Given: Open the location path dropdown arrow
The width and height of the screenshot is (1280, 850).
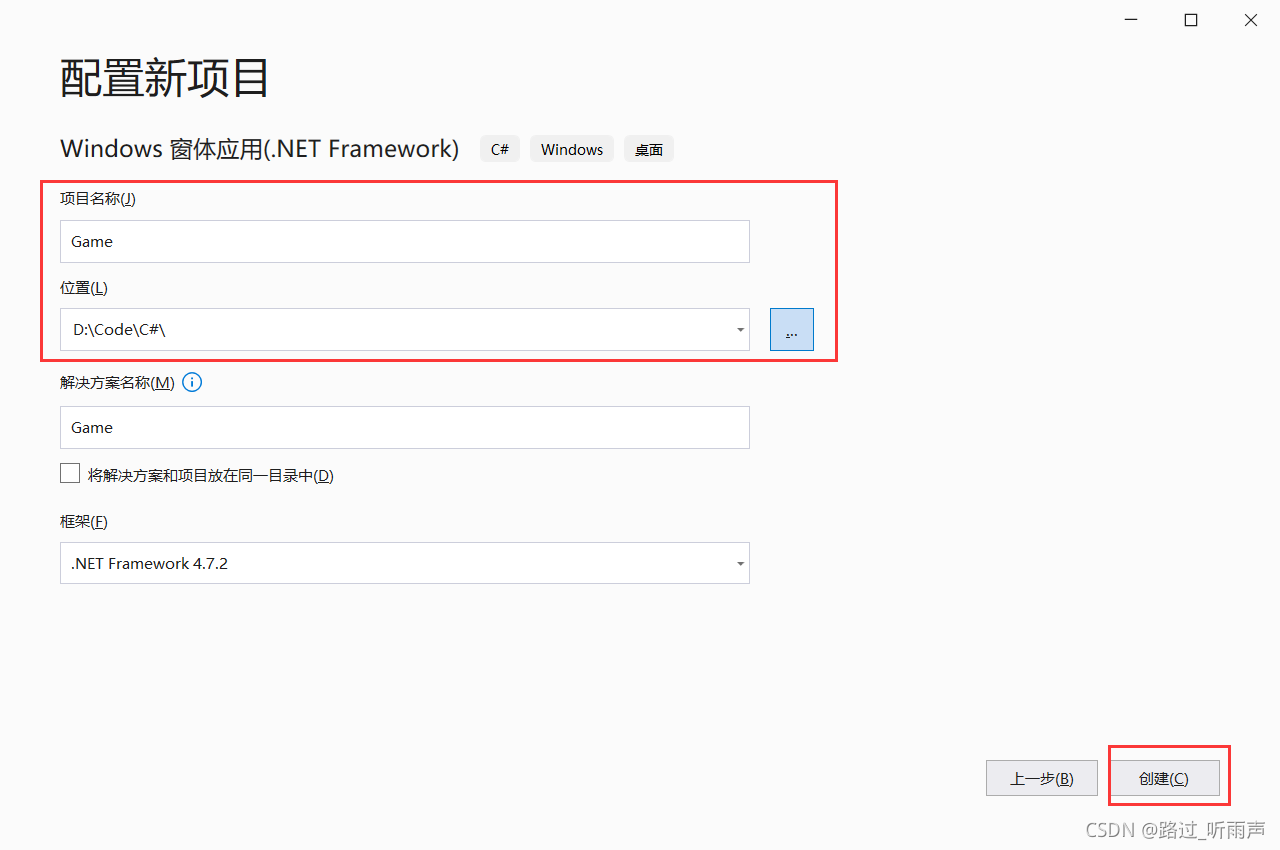Looking at the screenshot, I should click(x=740, y=330).
